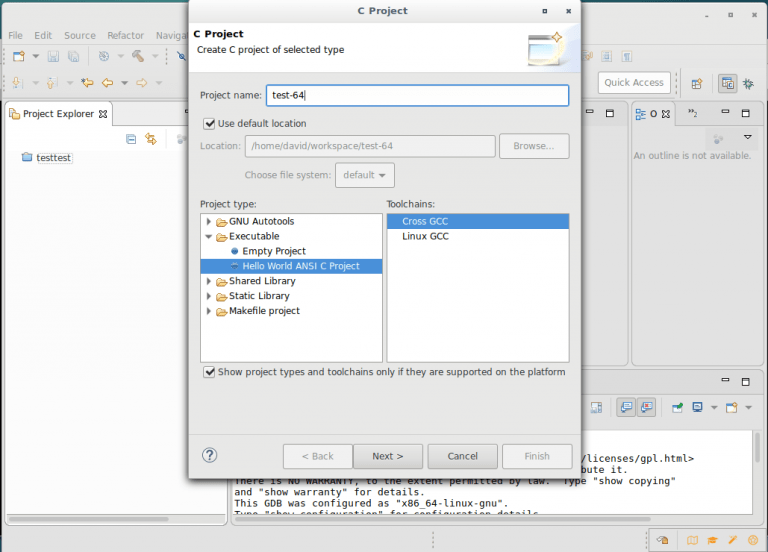Click the Save All icon in main toolbar
Viewport: 768px width, 552px height.
(x=73, y=56)
